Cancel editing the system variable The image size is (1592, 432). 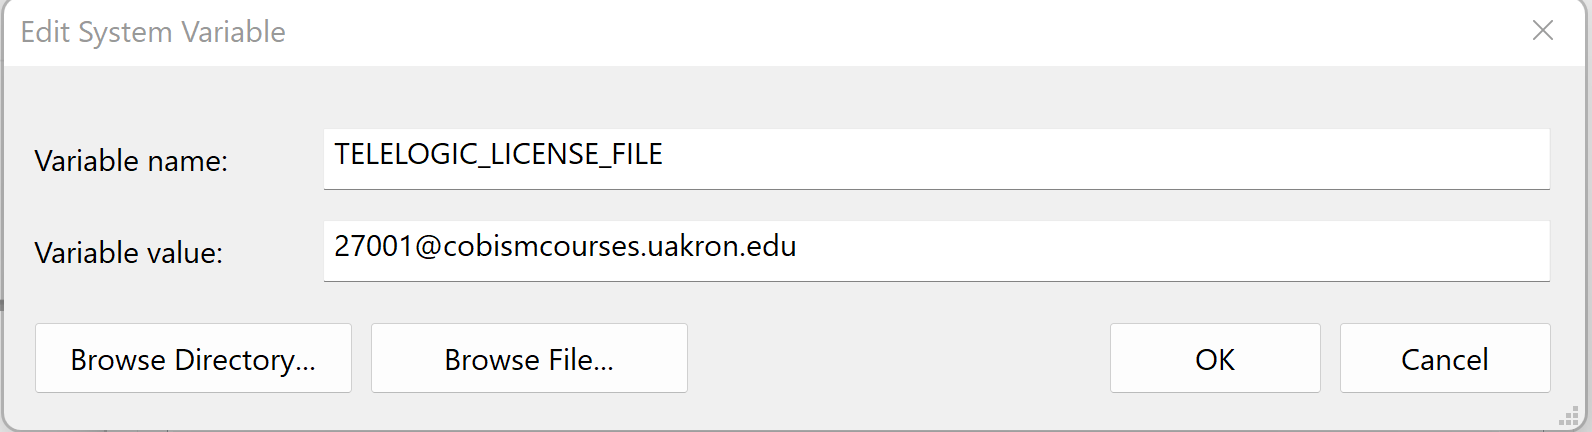click(1444, 359)
